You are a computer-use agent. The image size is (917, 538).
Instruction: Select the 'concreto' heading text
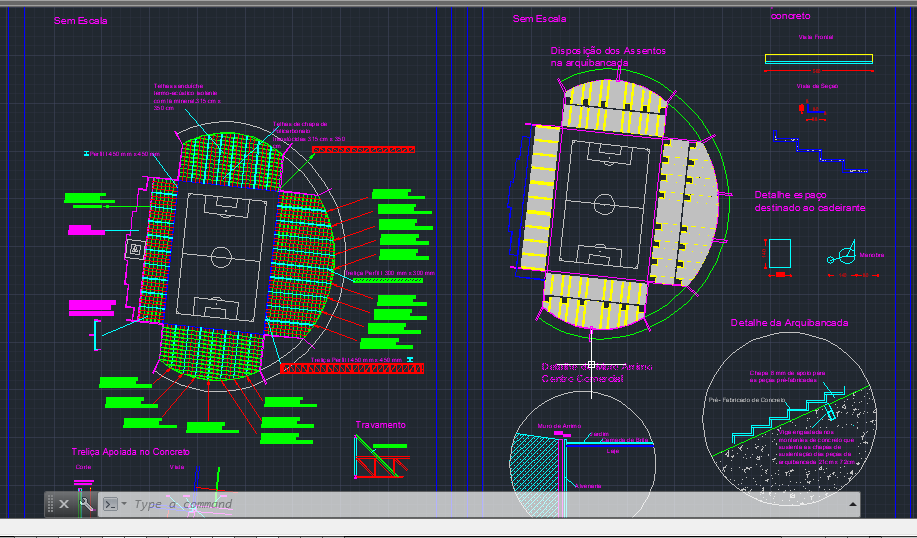[x=790, y=16]
